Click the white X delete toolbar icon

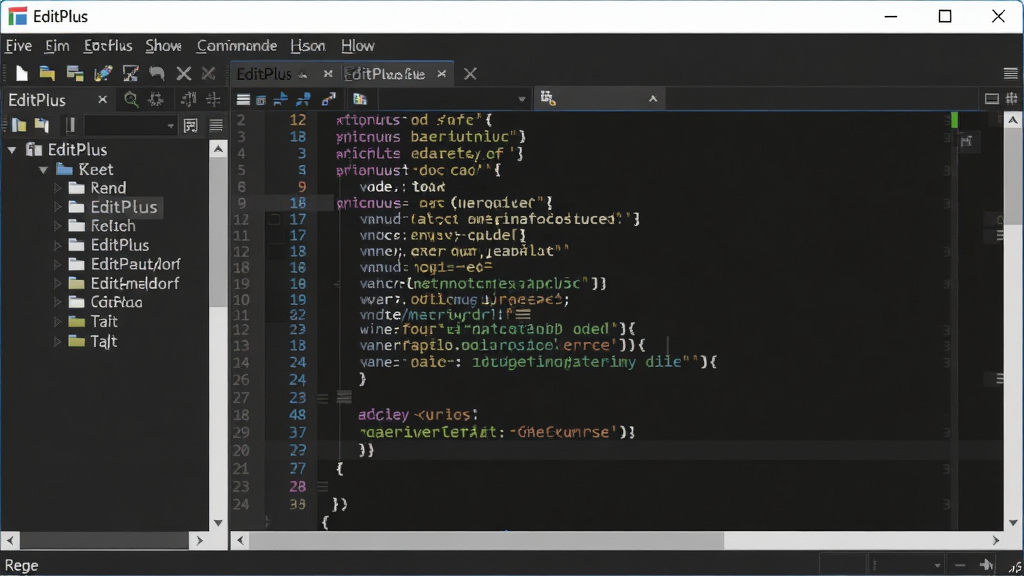point(184,74)
